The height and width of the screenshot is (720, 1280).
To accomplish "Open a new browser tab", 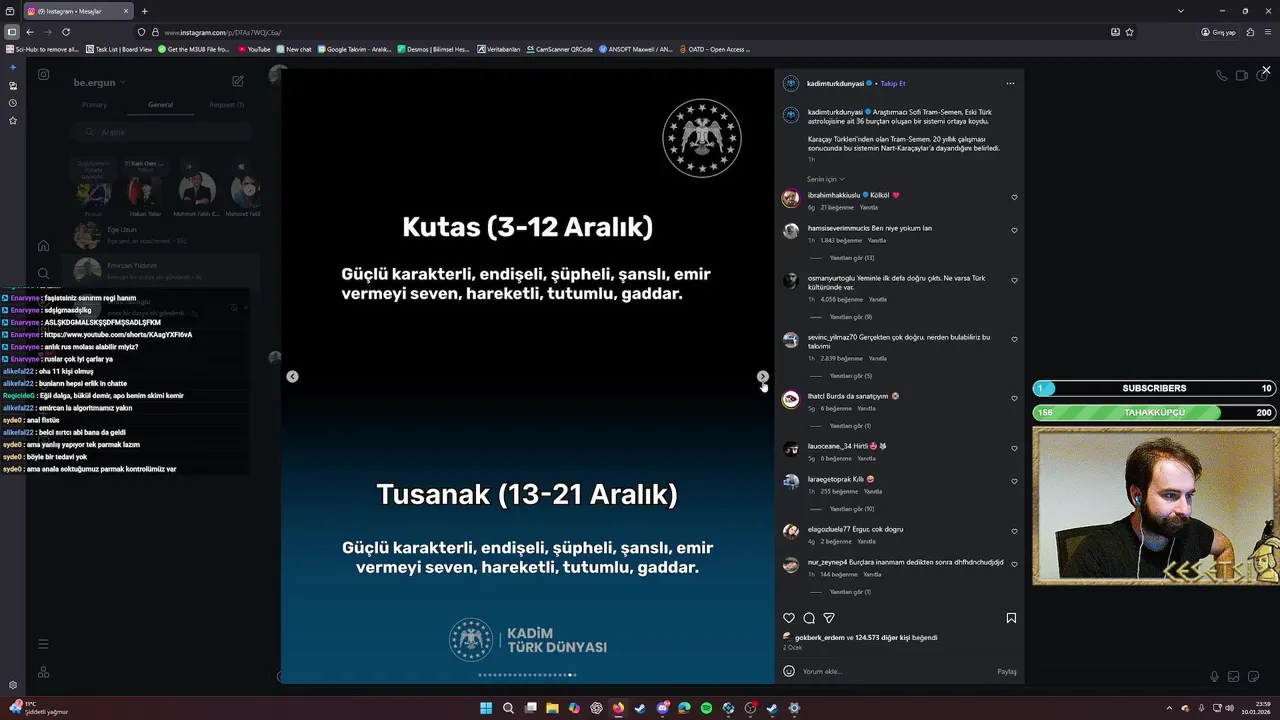I will coord(144,11).
